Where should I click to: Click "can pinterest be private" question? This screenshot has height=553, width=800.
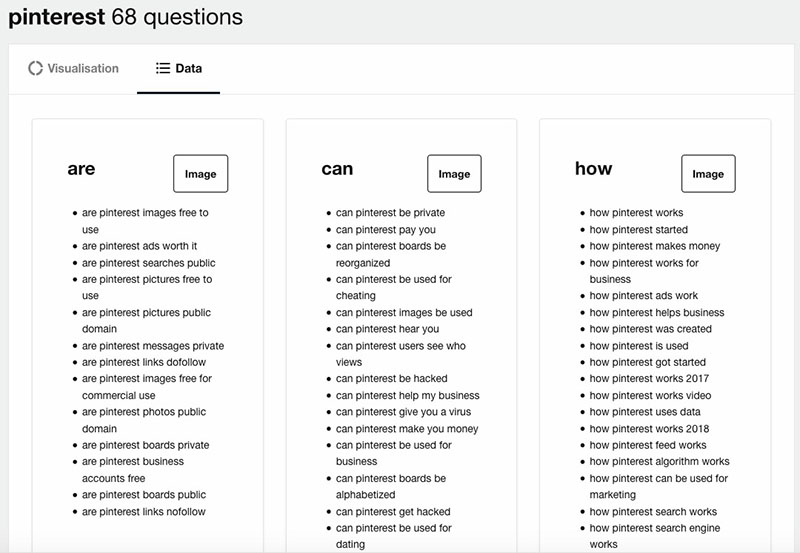pos(390,213)
